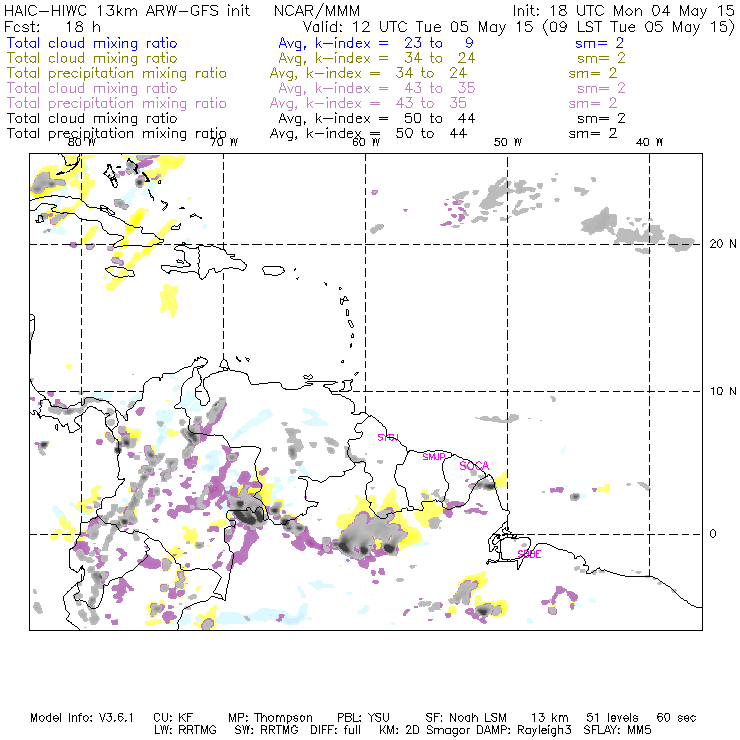This screenshot has height=740, width=740.
Task: Click the 'Valid: 12 UTC Tue 05 May 15' text
Action: click(x=418, y=27)
